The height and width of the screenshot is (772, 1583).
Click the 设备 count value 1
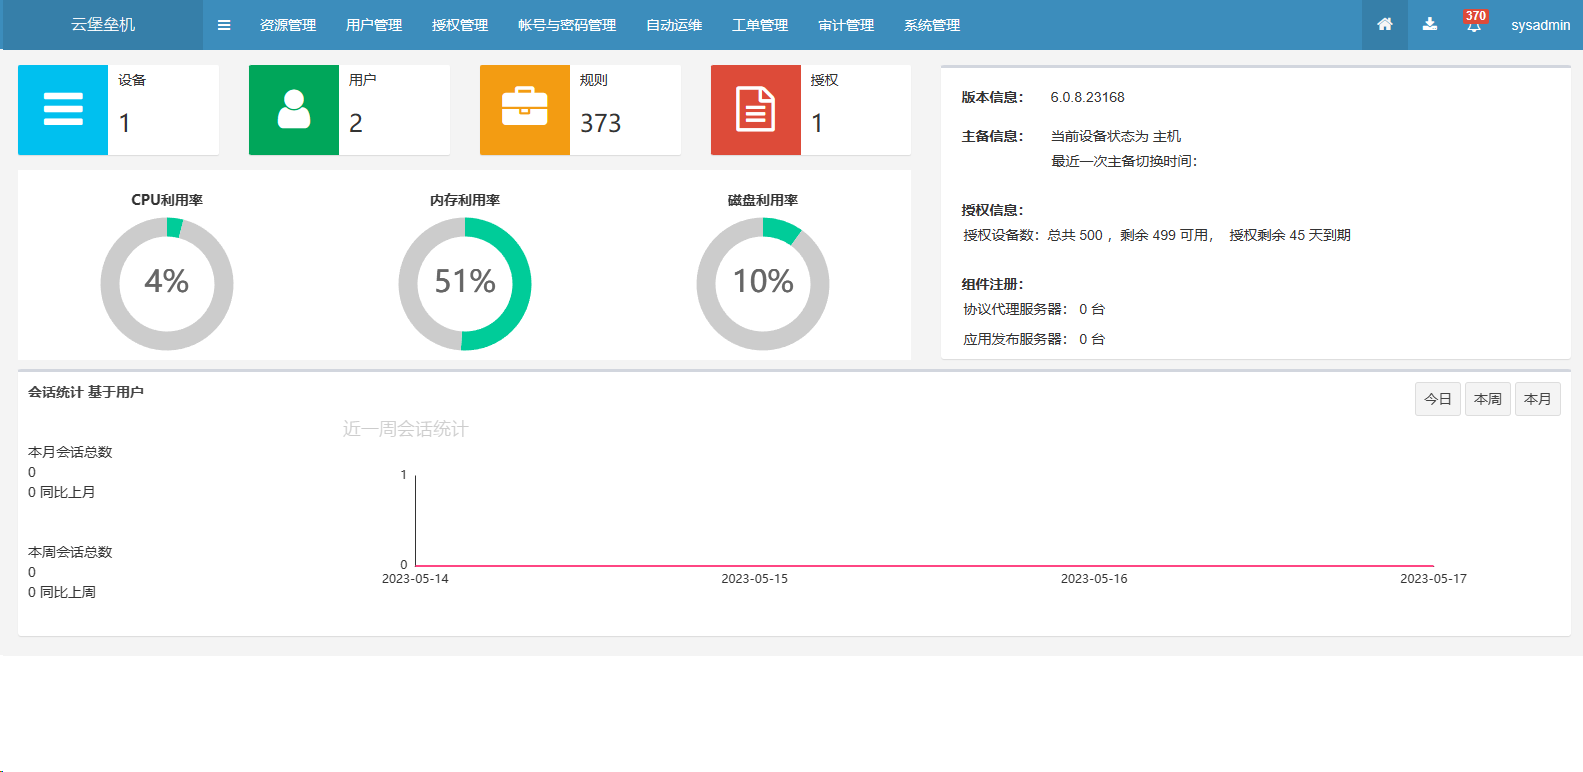point(125,123)
